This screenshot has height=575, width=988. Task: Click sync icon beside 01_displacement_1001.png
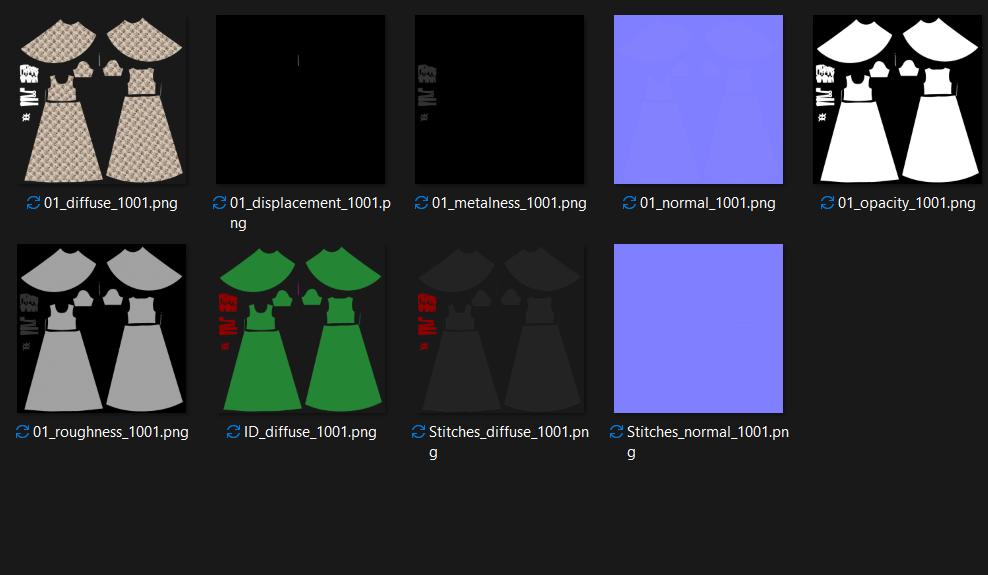click(x=219, y=203)
